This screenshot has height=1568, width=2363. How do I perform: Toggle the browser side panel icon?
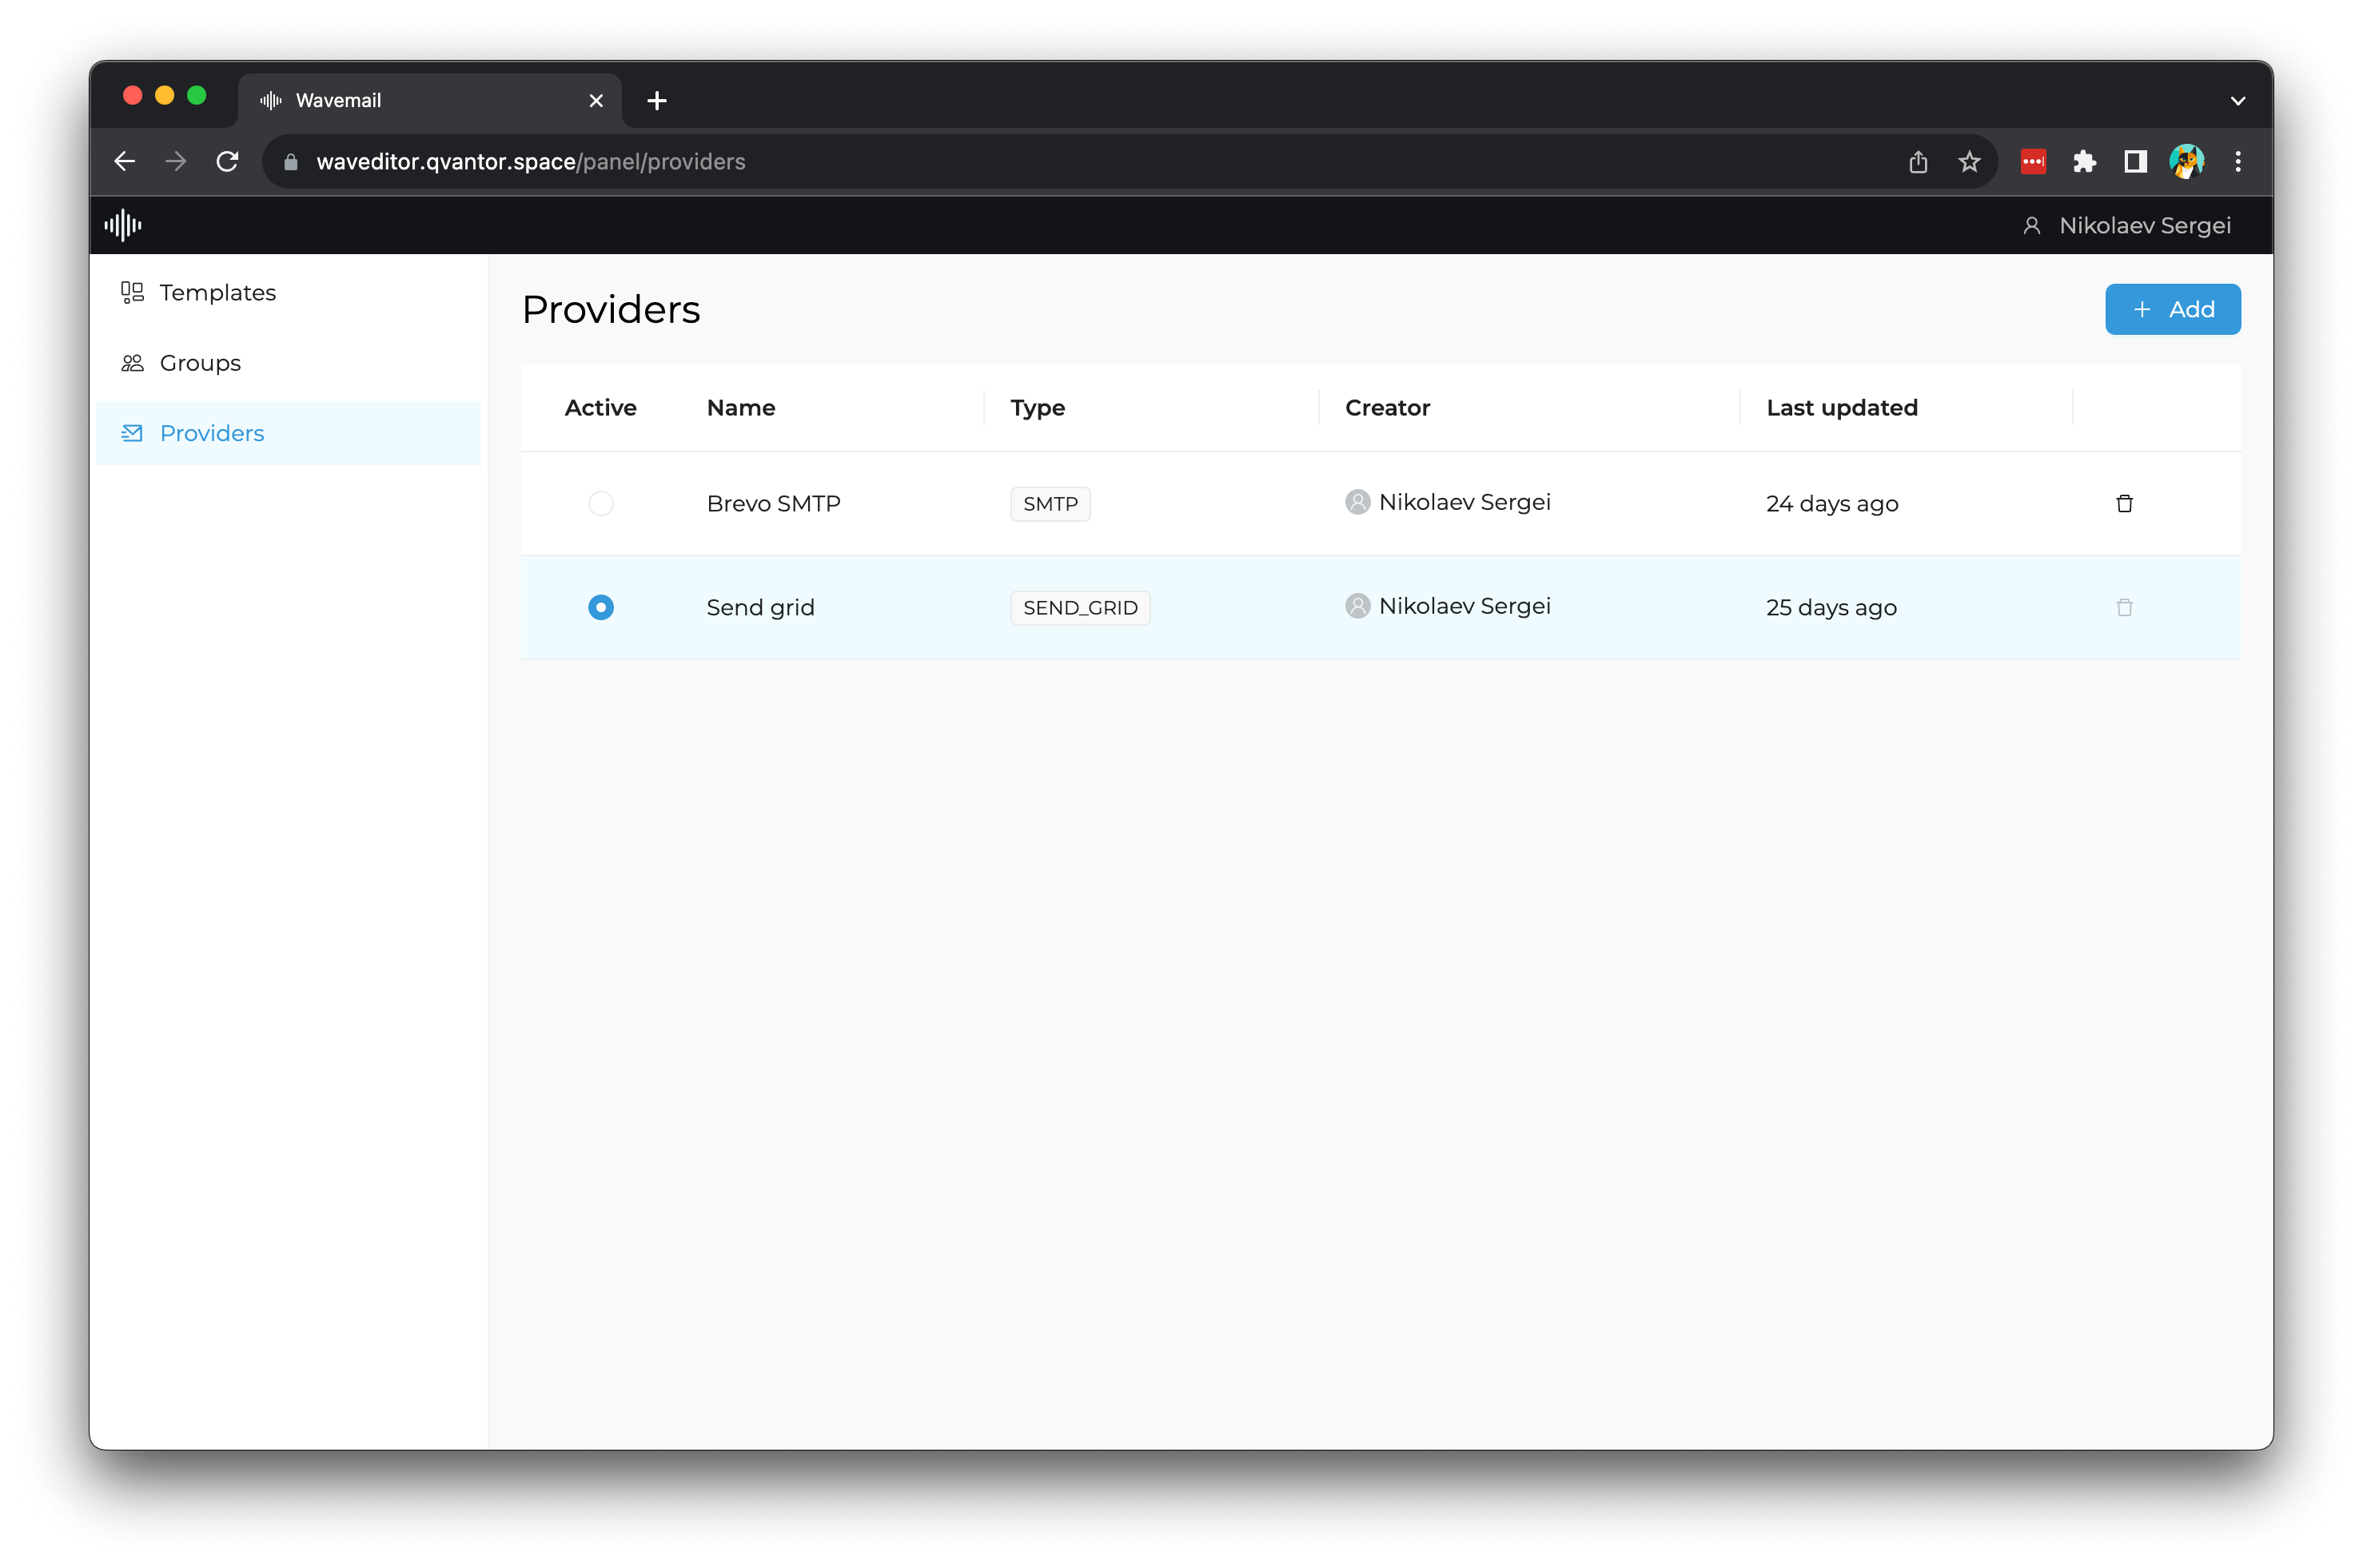coord(2135,161)
